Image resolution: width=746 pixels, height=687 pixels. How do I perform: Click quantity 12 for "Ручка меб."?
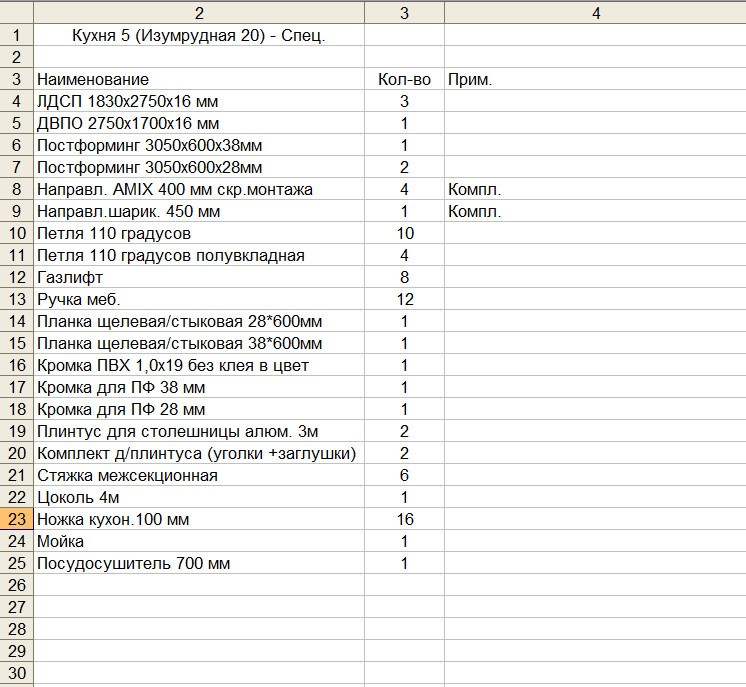tap(404, 299)
